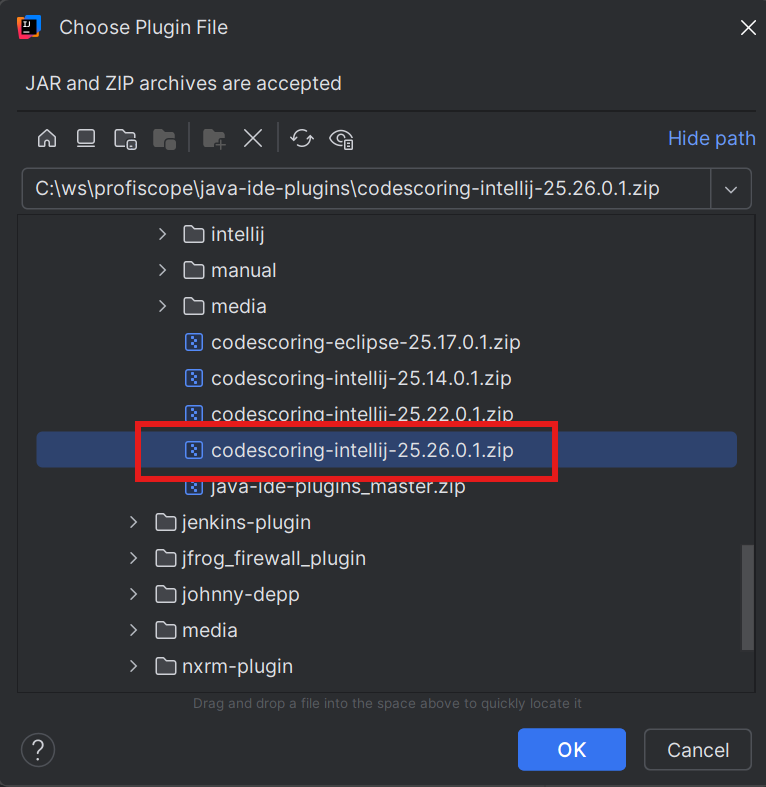766x787 pixels.
Task: Click the Cancel button
Action: [x=698, y=749]
